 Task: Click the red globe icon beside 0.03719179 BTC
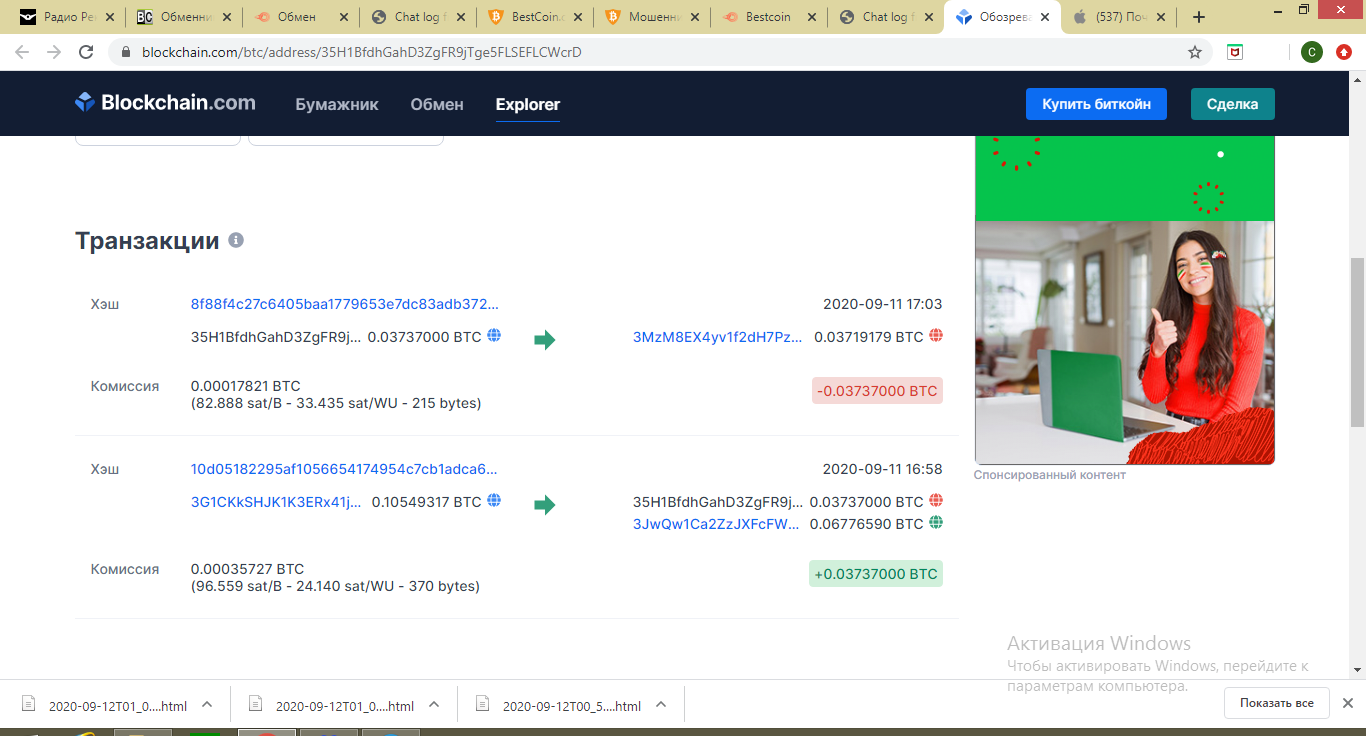click(936, 336)
